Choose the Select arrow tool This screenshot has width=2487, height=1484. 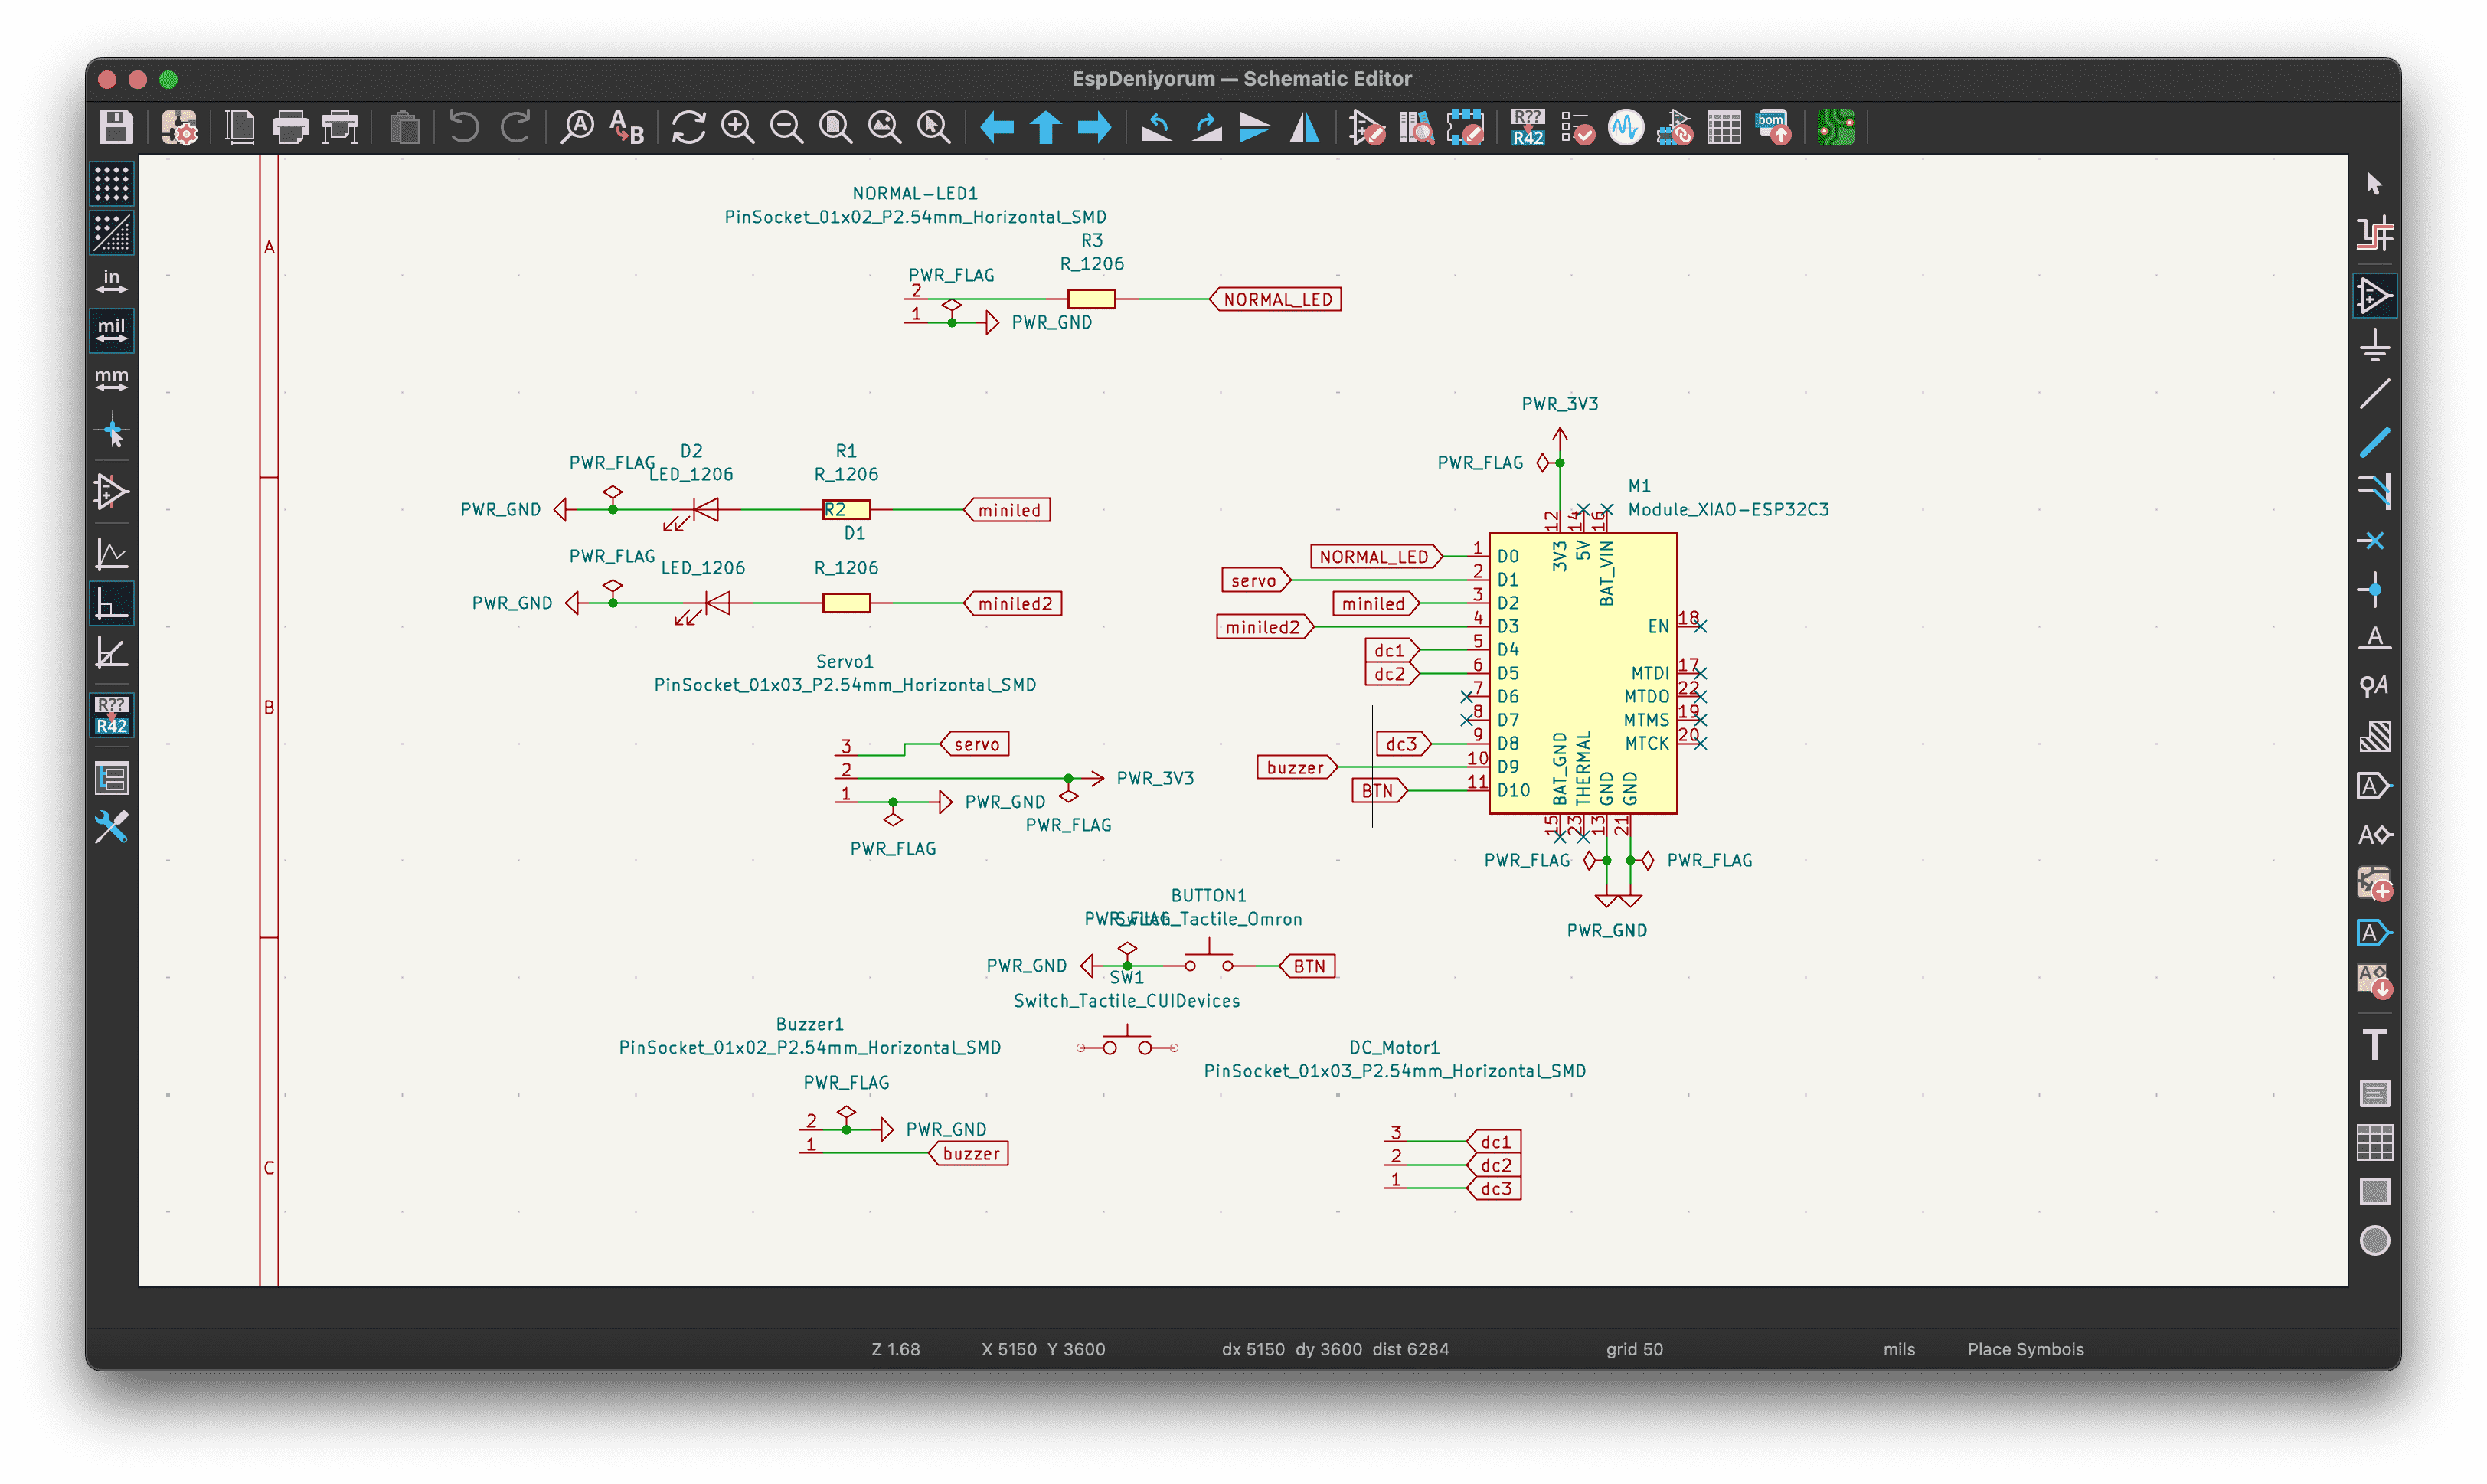(x=2374, y=184)
